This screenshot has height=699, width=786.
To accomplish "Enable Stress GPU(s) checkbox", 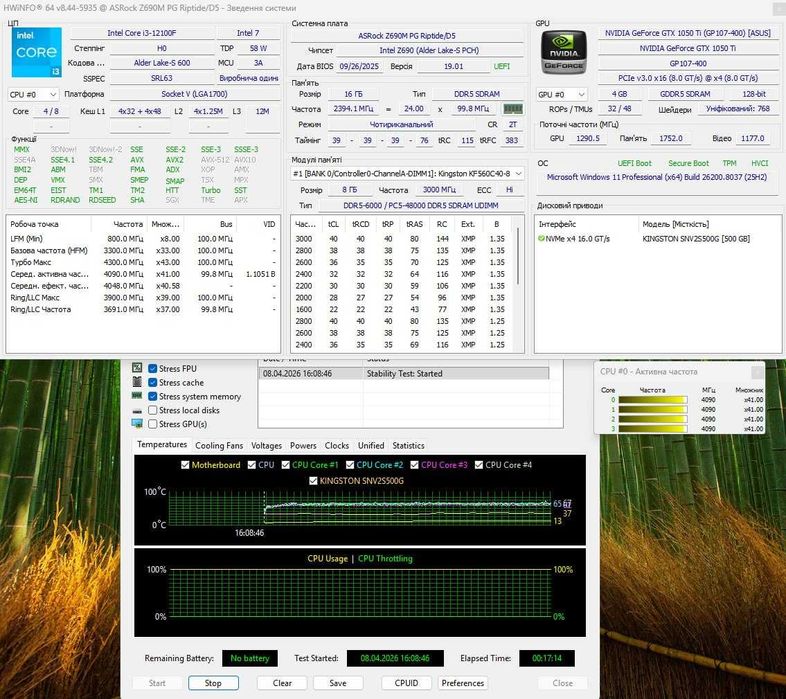I will 153,424.
